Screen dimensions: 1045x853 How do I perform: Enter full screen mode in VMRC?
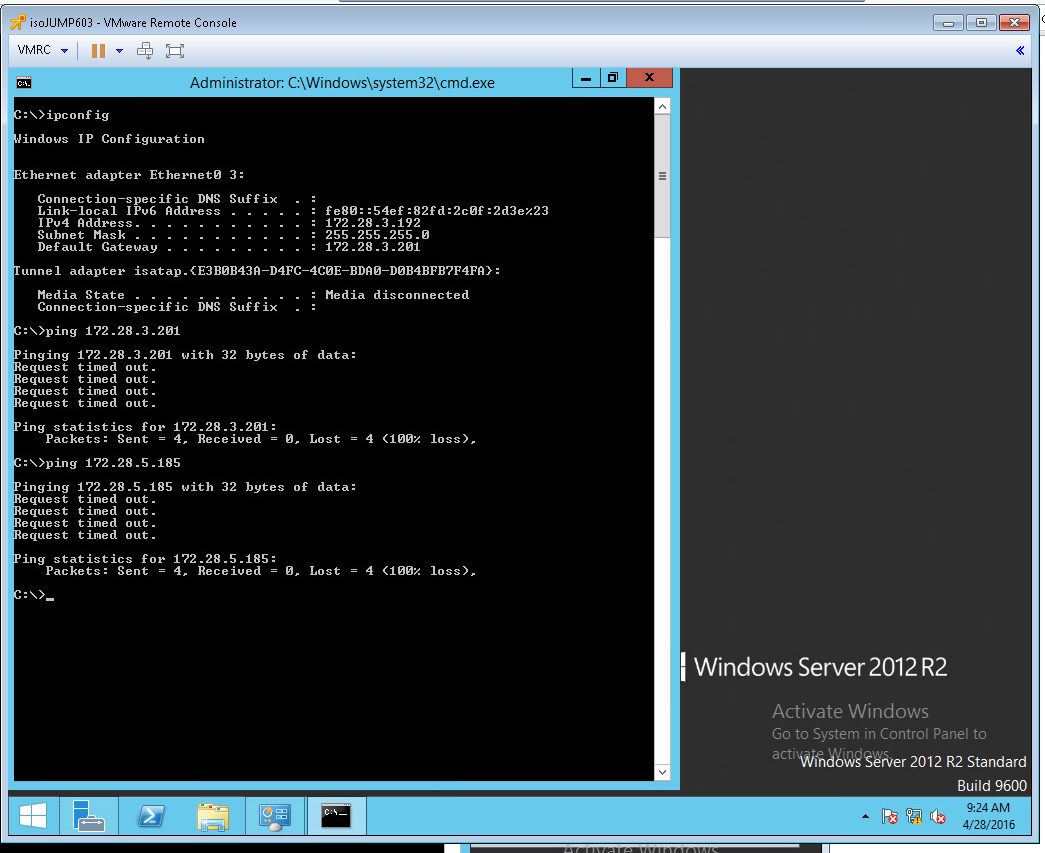175,51
